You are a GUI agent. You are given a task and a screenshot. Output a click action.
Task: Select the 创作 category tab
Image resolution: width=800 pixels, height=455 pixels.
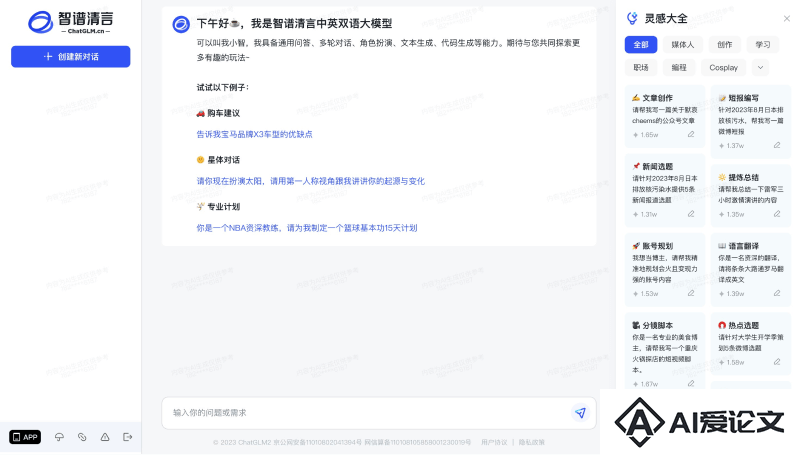tap(724, 44)
